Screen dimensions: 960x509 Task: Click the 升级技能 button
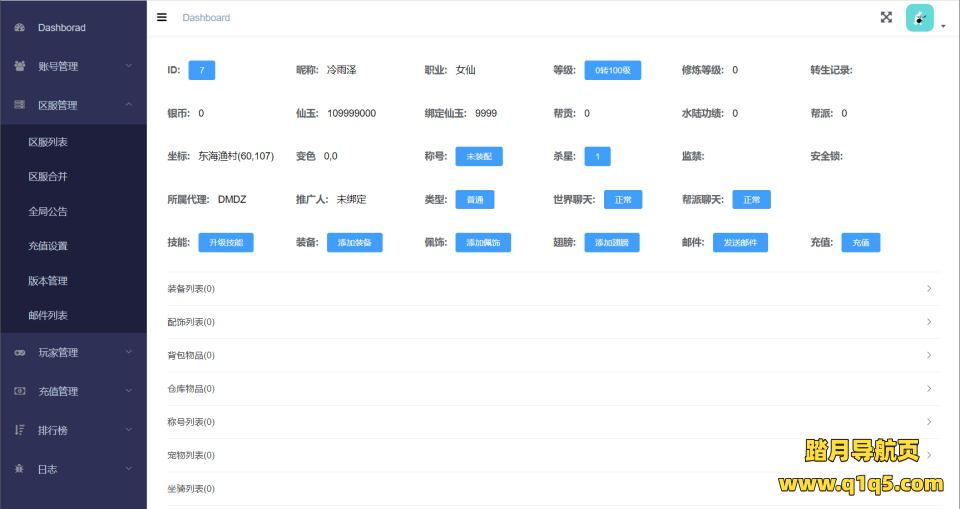226,243
